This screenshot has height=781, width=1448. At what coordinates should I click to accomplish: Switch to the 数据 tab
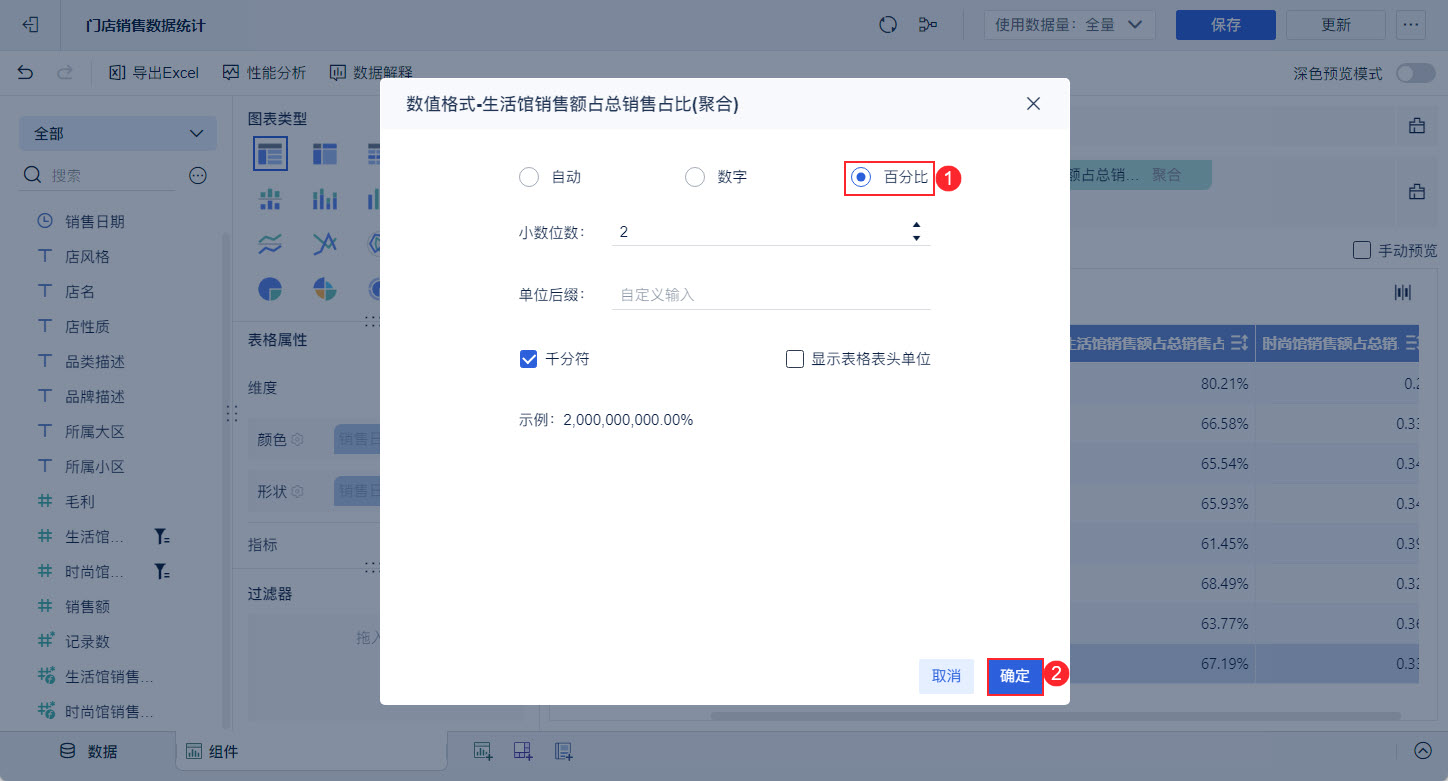[x=89, y=751]
